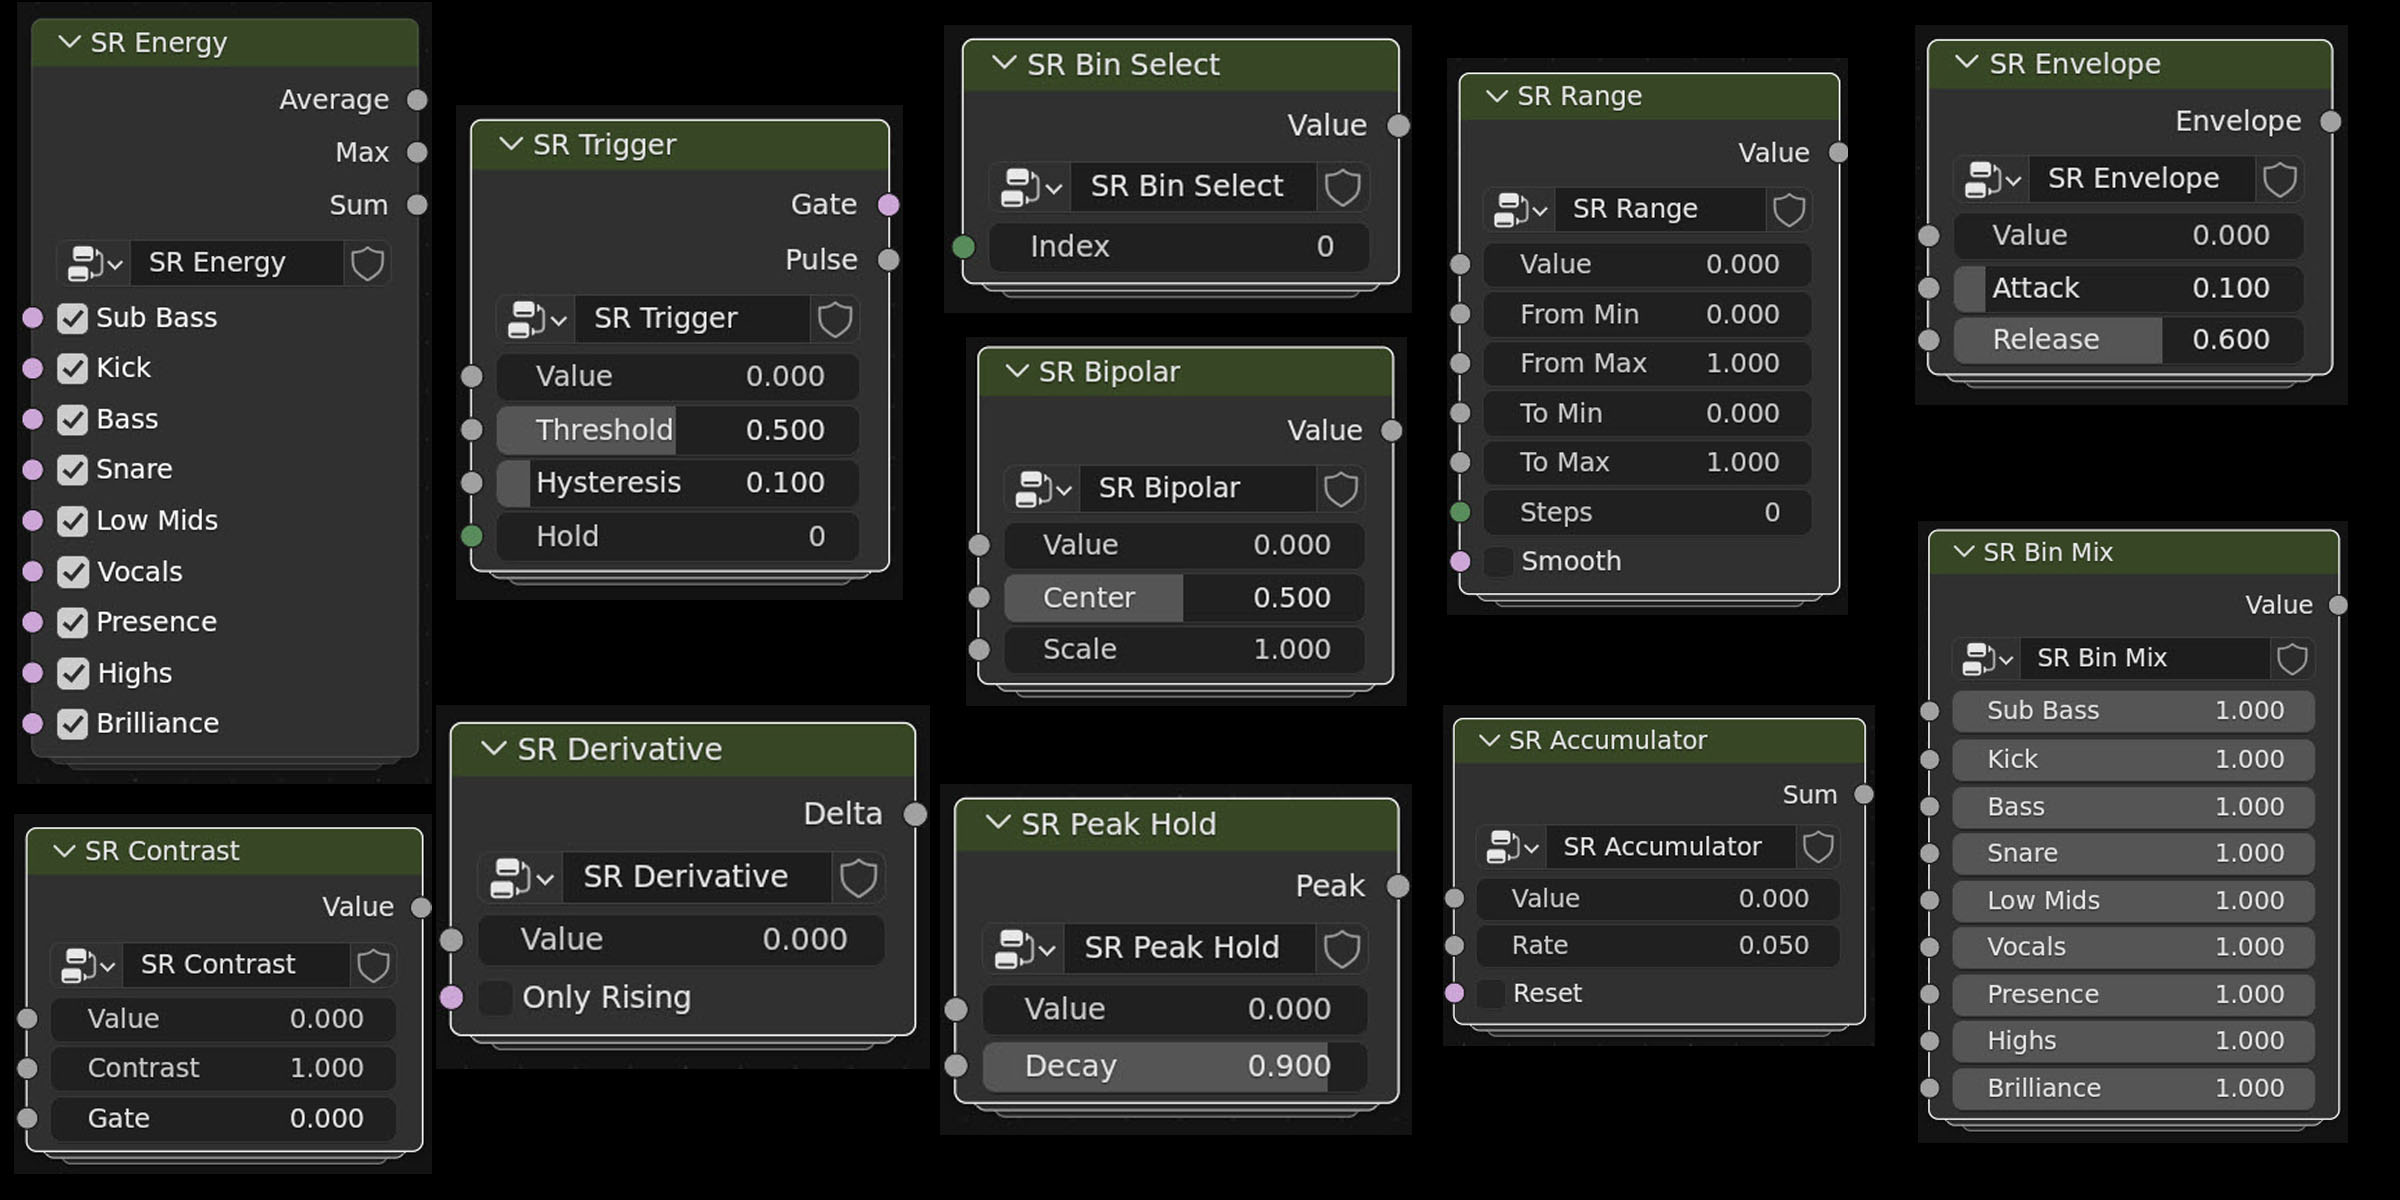Click Steps field in SR Range
Image resolution: width=2400 pixels, height=1200 pixels.
coord(1647,513)
